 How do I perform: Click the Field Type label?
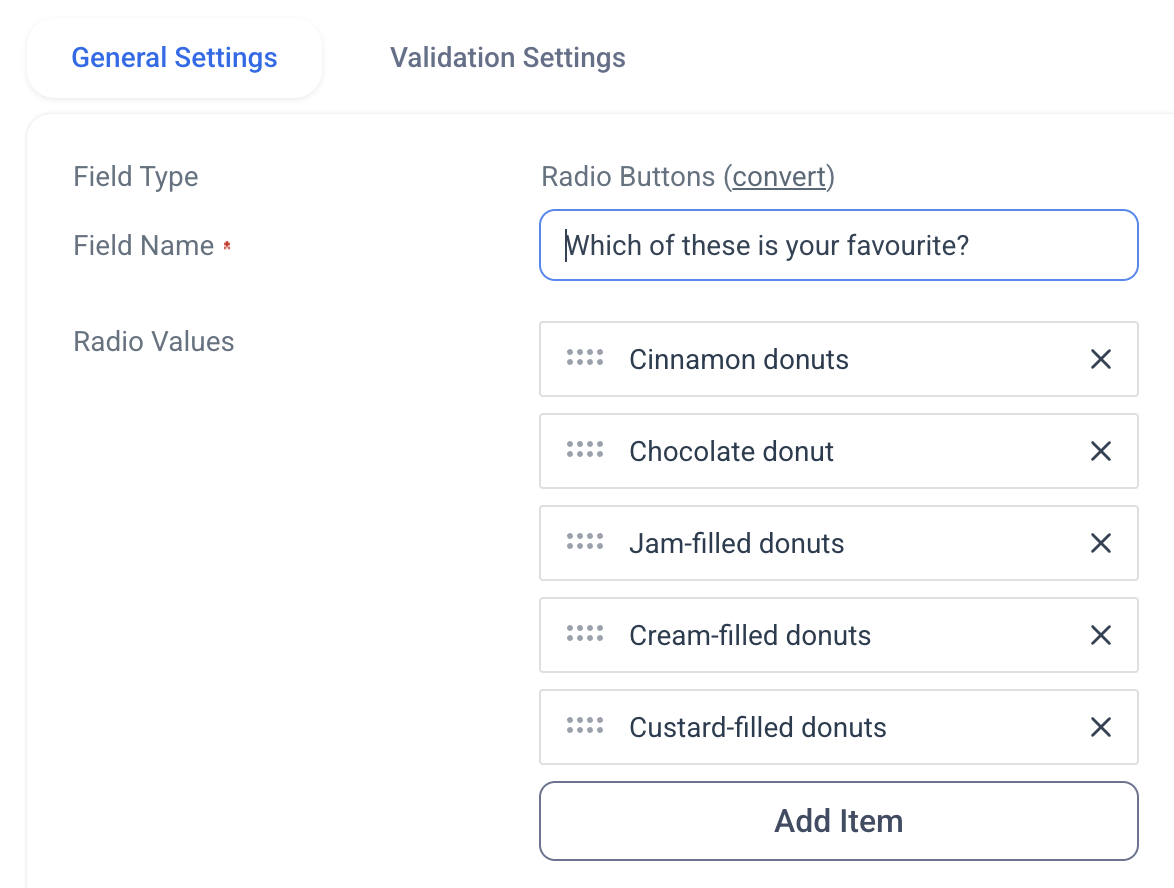(x=136, y=177)
